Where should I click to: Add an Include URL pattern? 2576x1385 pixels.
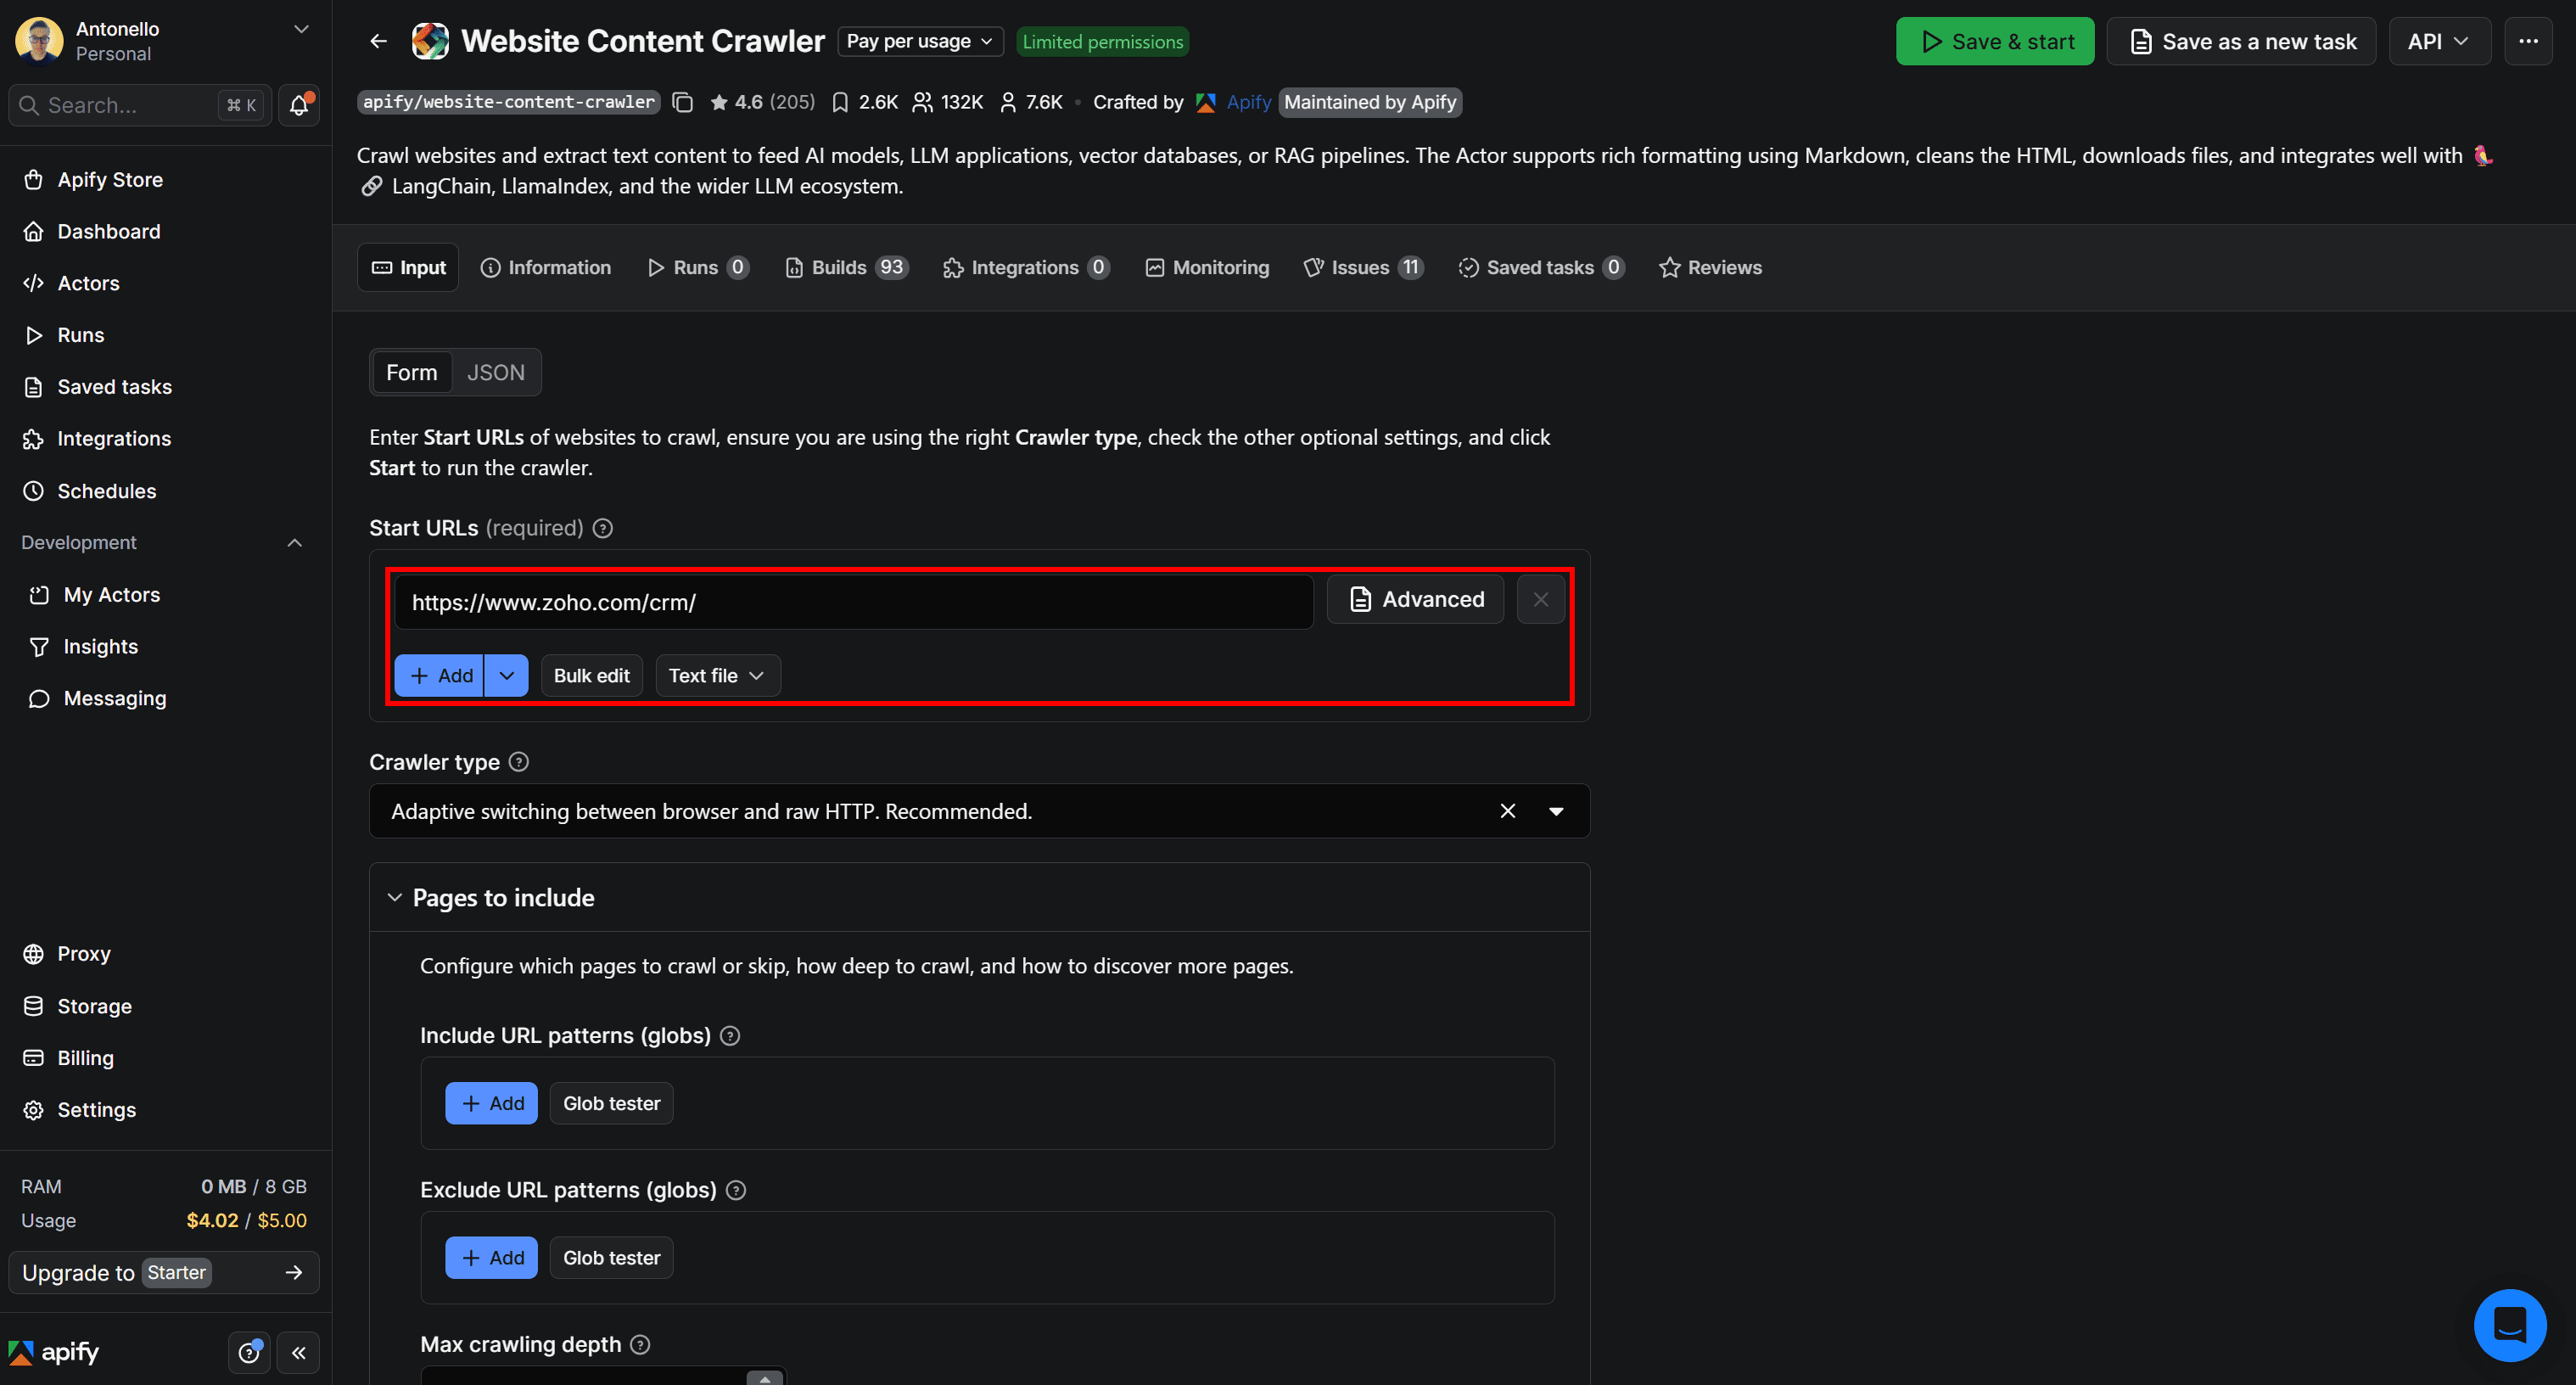(x=491, y=1103)
